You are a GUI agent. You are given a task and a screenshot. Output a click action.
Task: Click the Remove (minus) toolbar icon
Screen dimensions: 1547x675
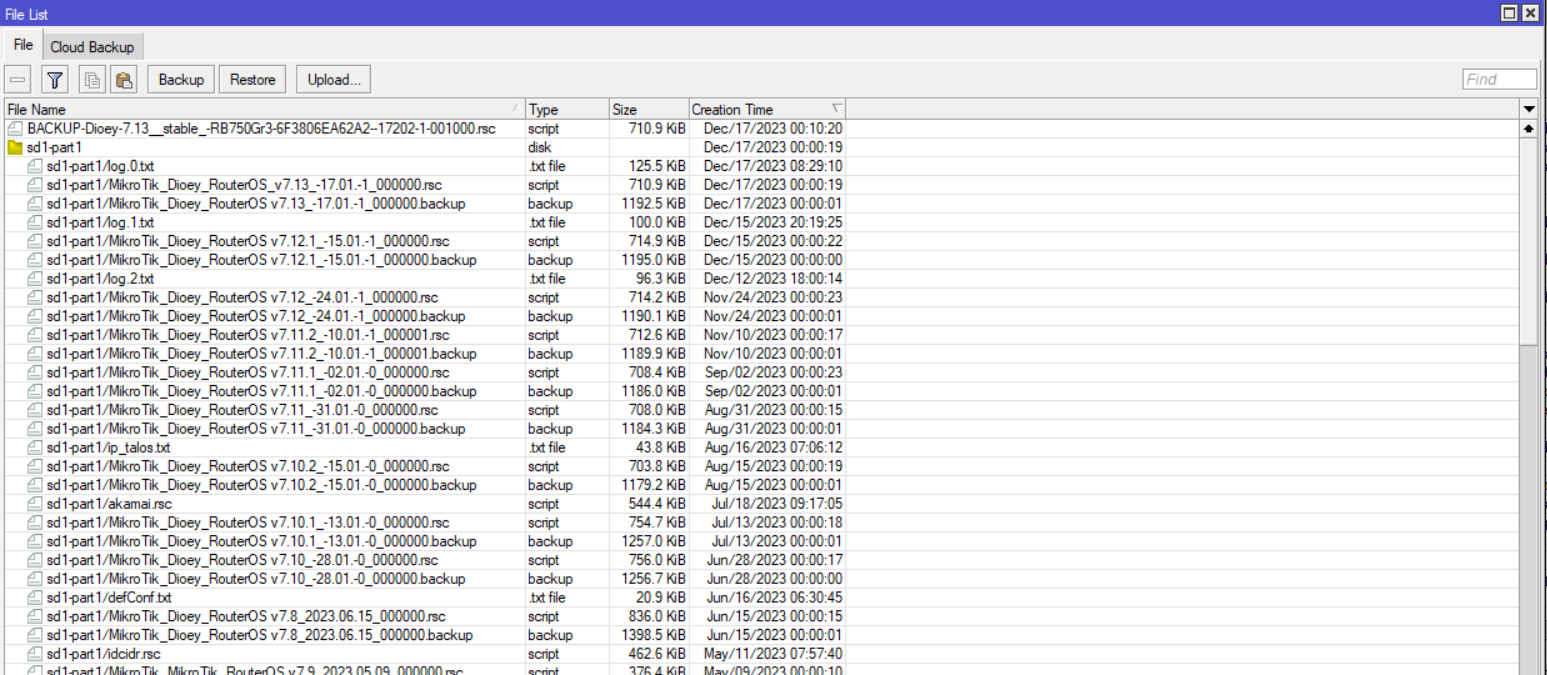point(18,80)
